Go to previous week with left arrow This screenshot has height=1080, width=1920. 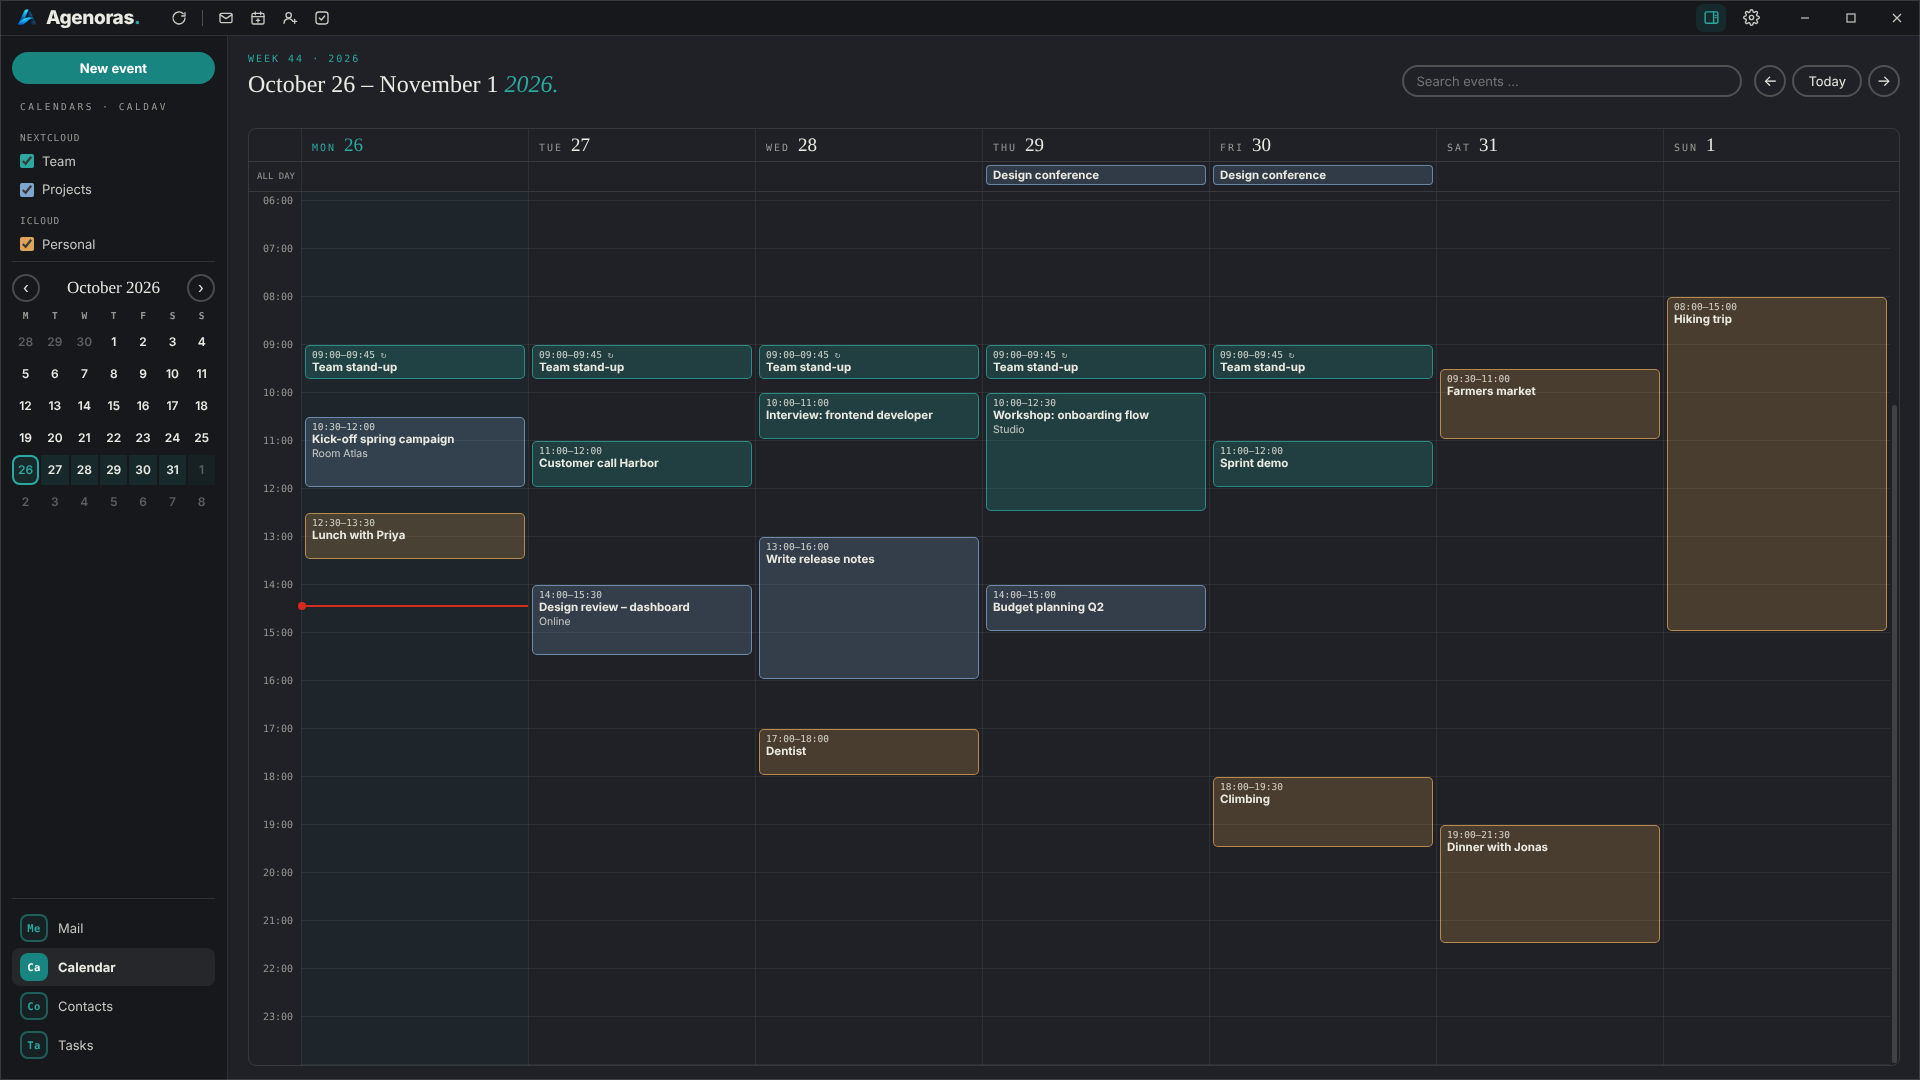(1770, 81)
